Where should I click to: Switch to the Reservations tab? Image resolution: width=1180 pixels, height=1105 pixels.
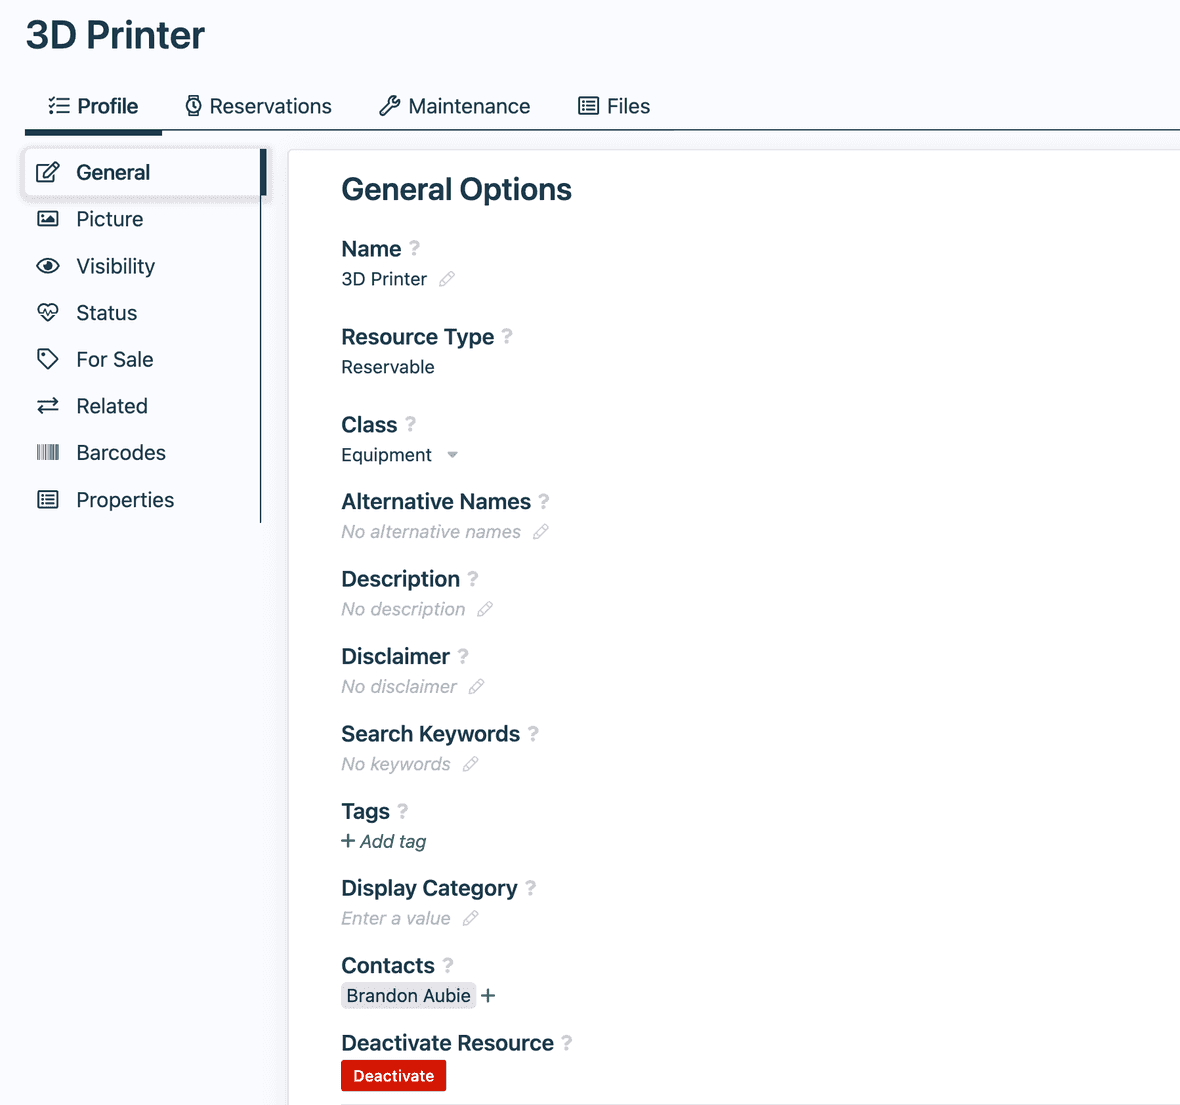[258, 105]
